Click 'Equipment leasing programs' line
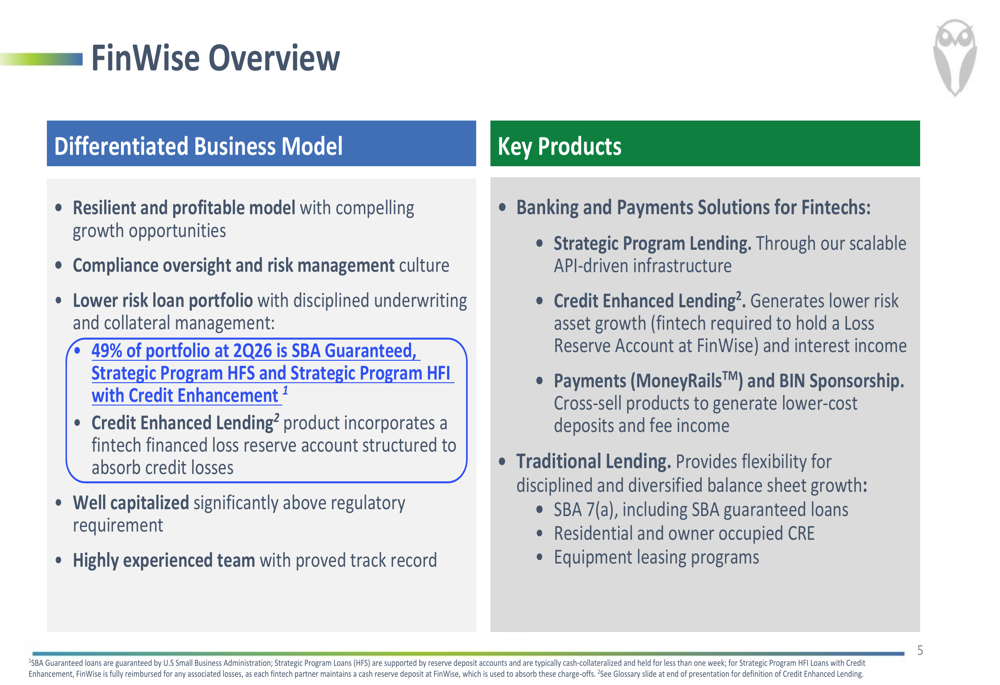 coord(656,557)
